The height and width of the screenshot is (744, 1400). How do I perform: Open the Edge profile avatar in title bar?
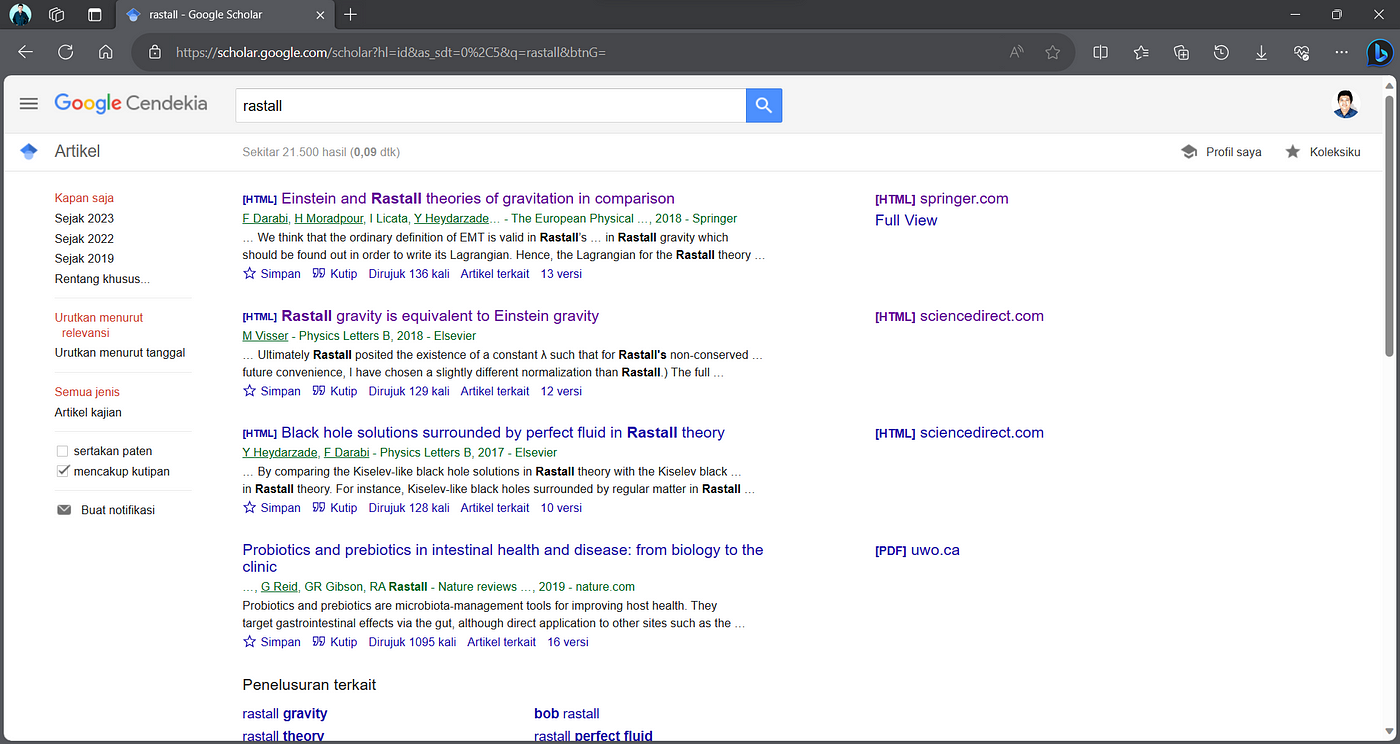pos(21,15)
